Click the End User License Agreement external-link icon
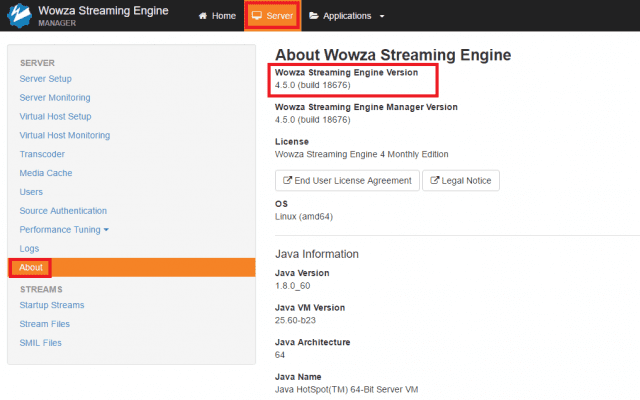Screen dimensions: 640x400 pyautogui.click(x=287, y=180)
